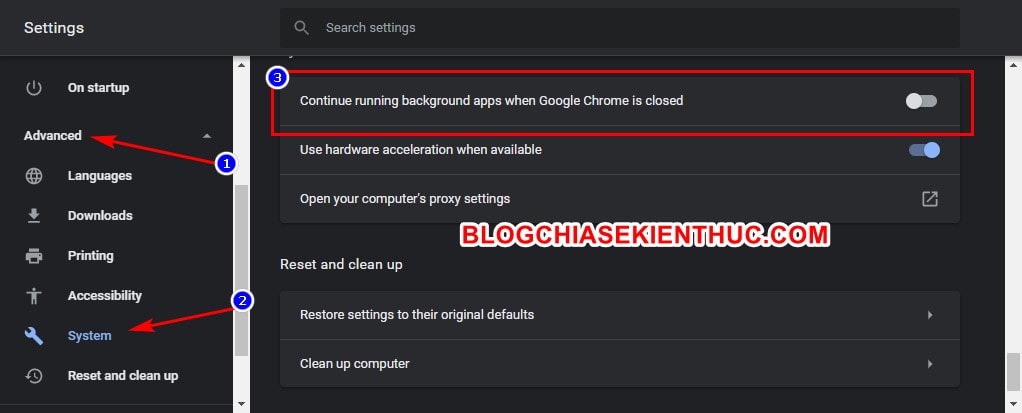Click Open your computer's proxy settings
The height and width of the screenshot is (413, 1022).
[x=619, y=199]
